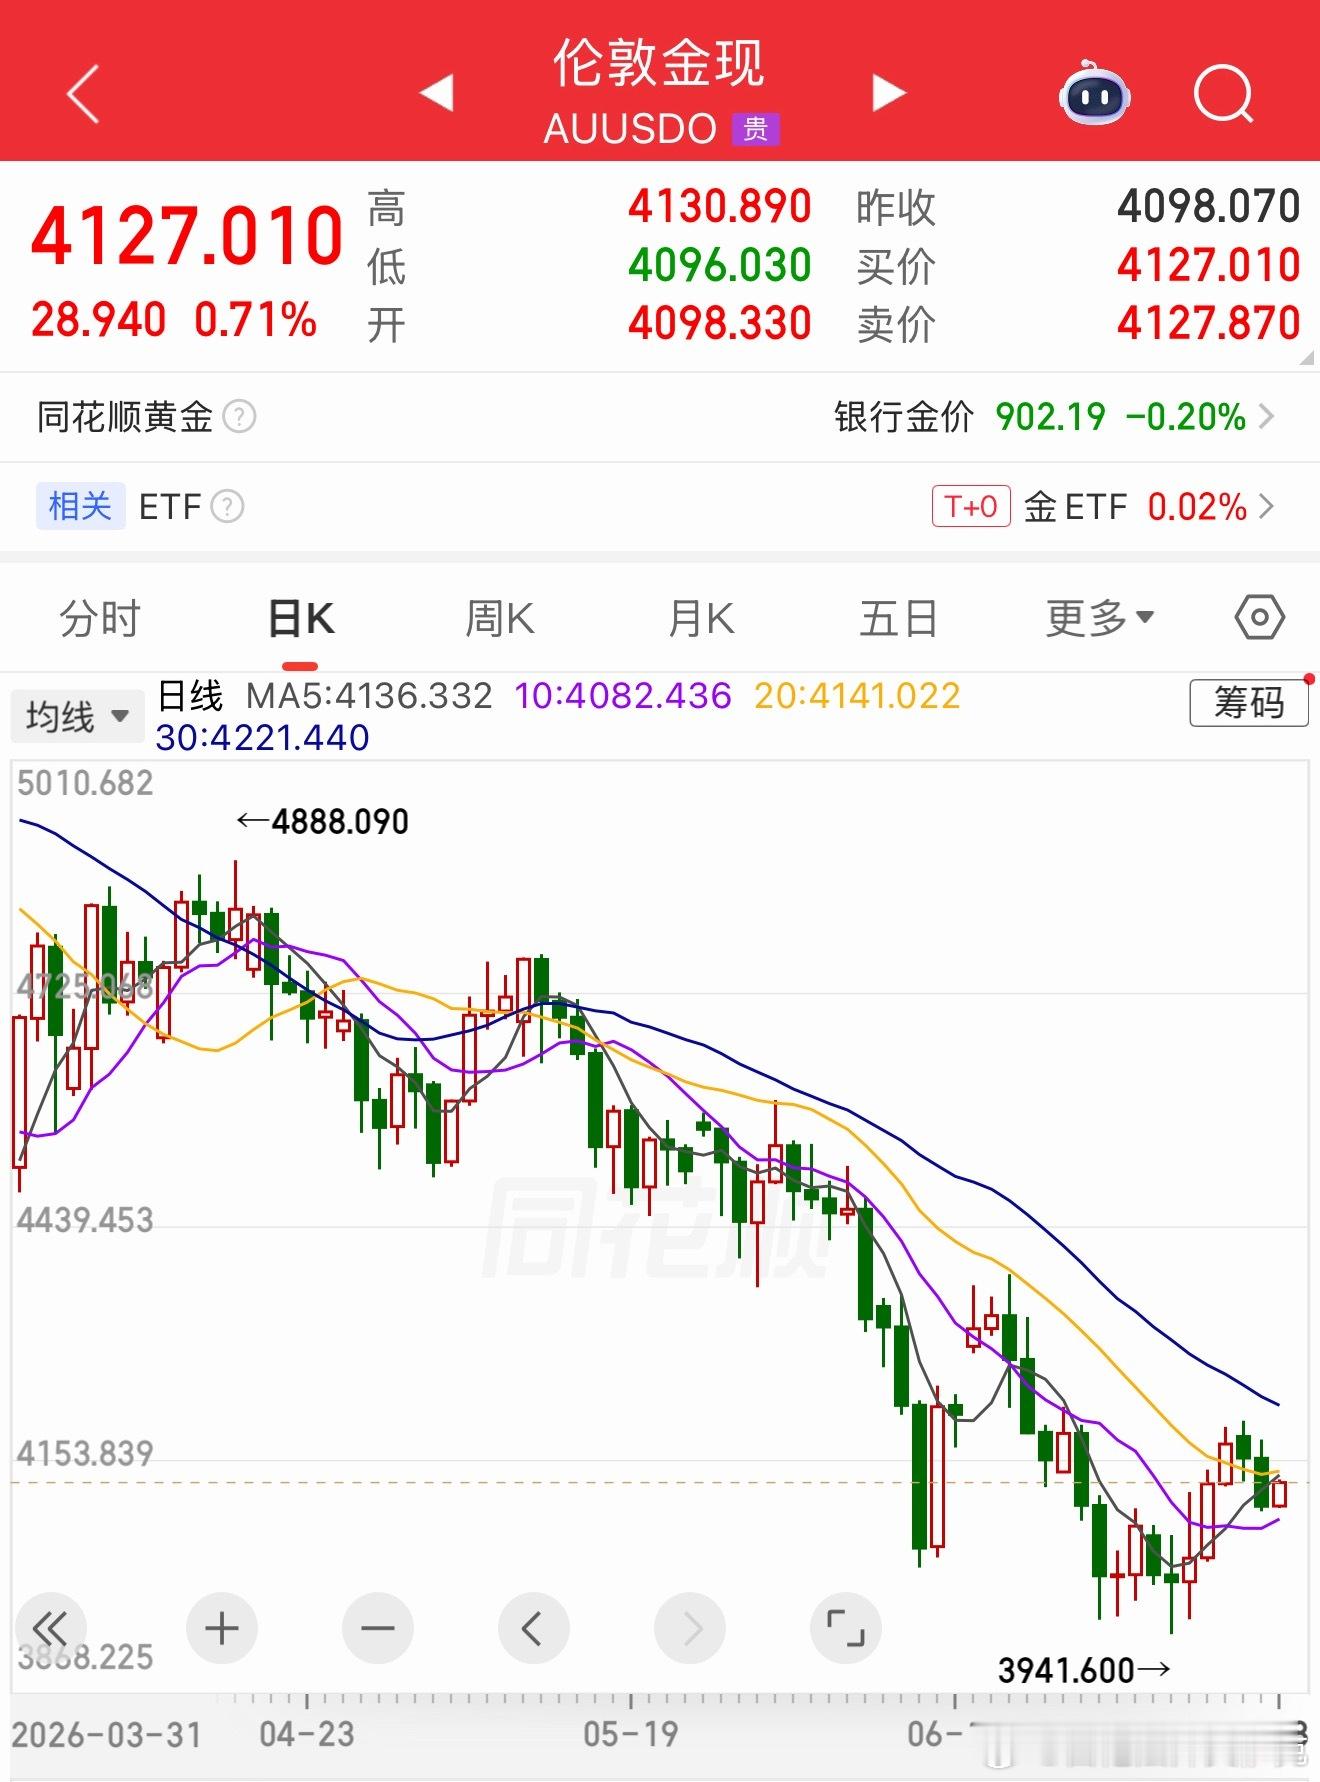The width and height of the screenshot is (1320, 1782).
Task: Tap change percentage 0.71%
Action: (x=256, y=320)
